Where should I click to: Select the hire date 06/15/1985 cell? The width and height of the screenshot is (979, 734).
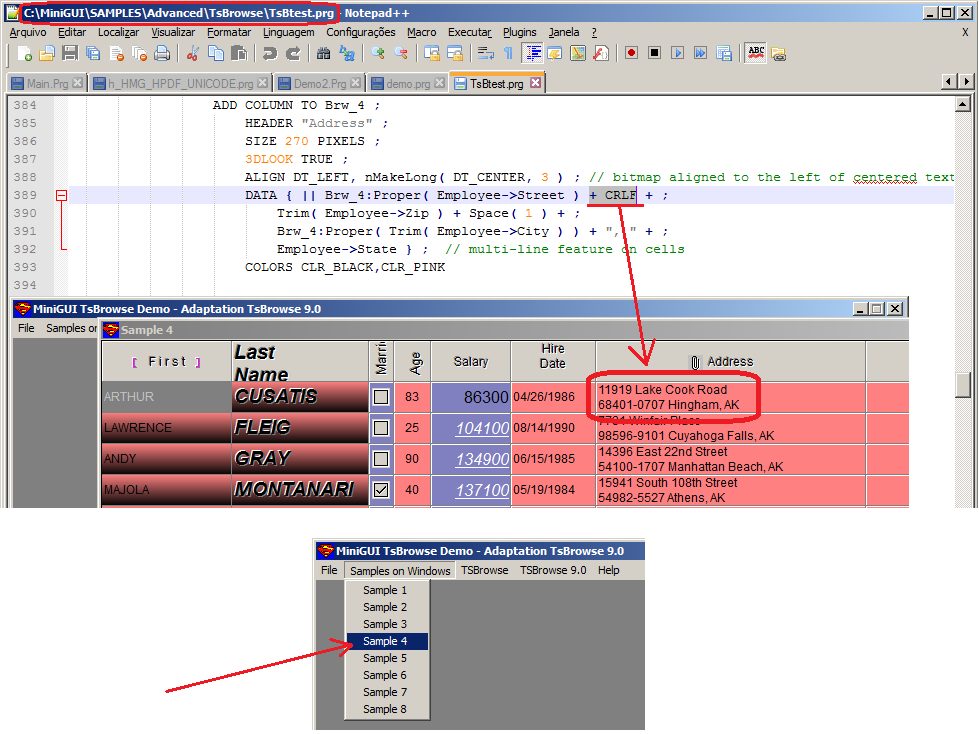[x=553, y=459]
